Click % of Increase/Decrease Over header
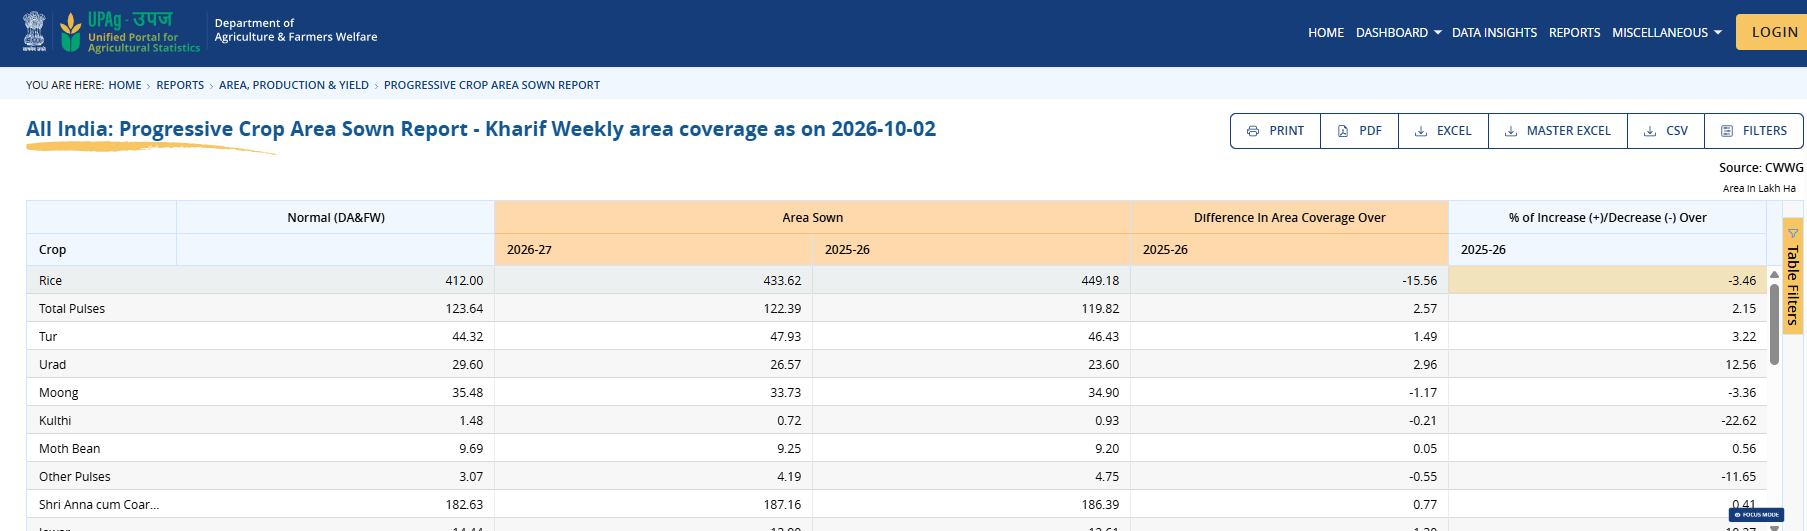The height and width of the screenshot is (531, 1807). pyautogui.click(x=1607, y=218)
